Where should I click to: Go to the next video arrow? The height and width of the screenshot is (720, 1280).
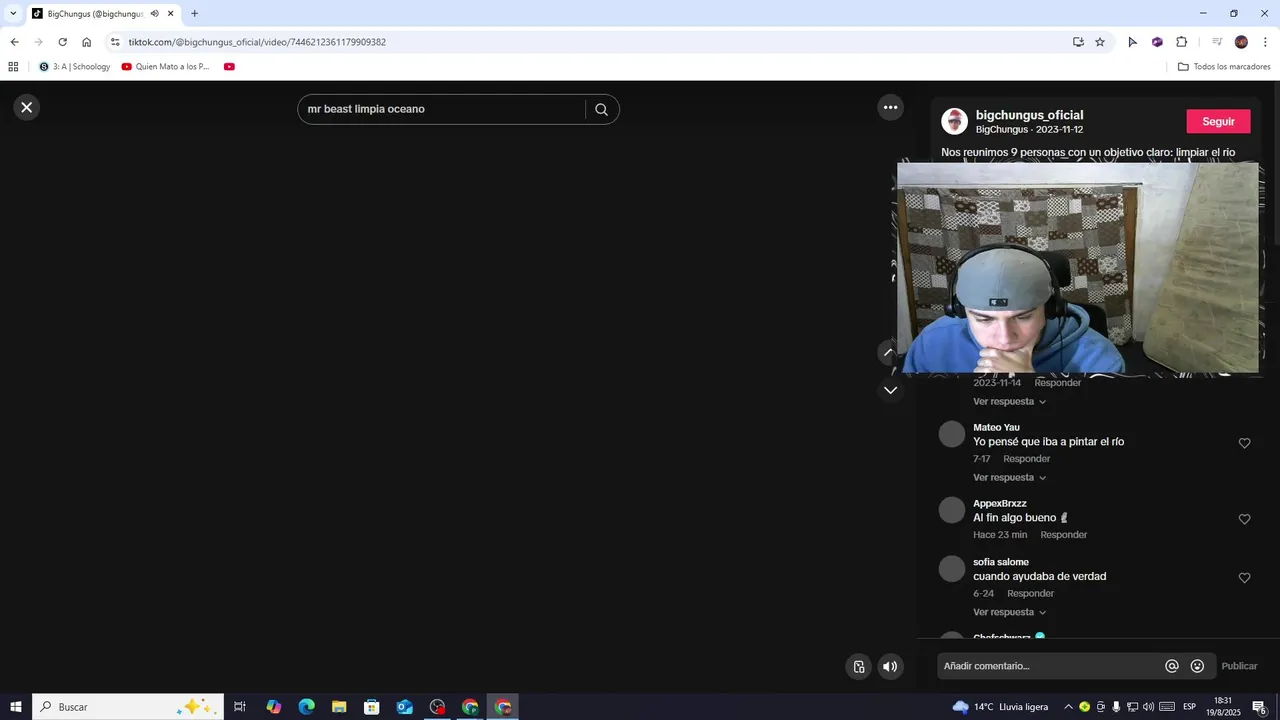(x=890, y=390)
